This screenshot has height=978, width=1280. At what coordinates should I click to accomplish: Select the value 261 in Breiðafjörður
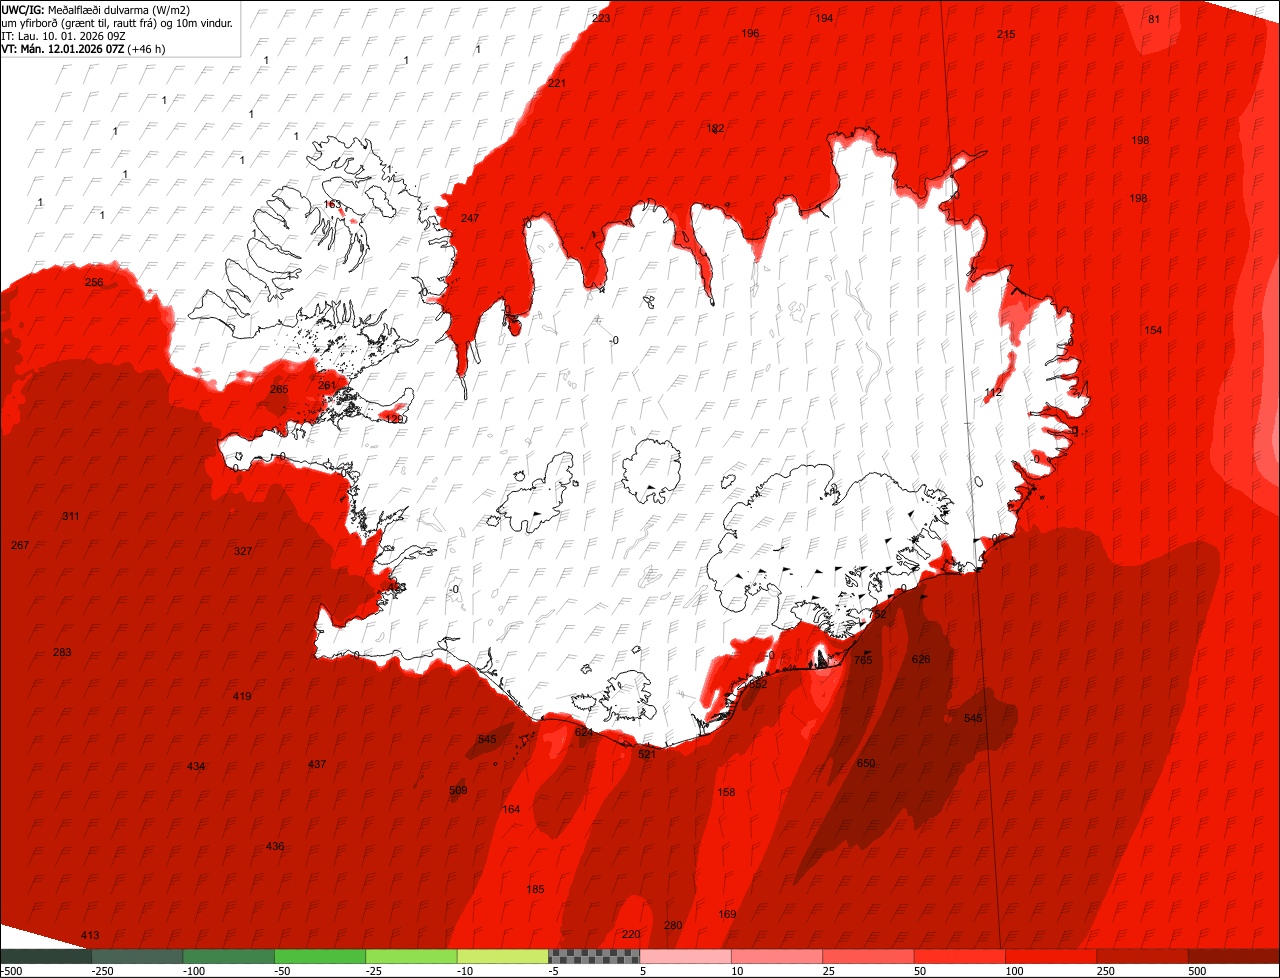click(327, 386)
